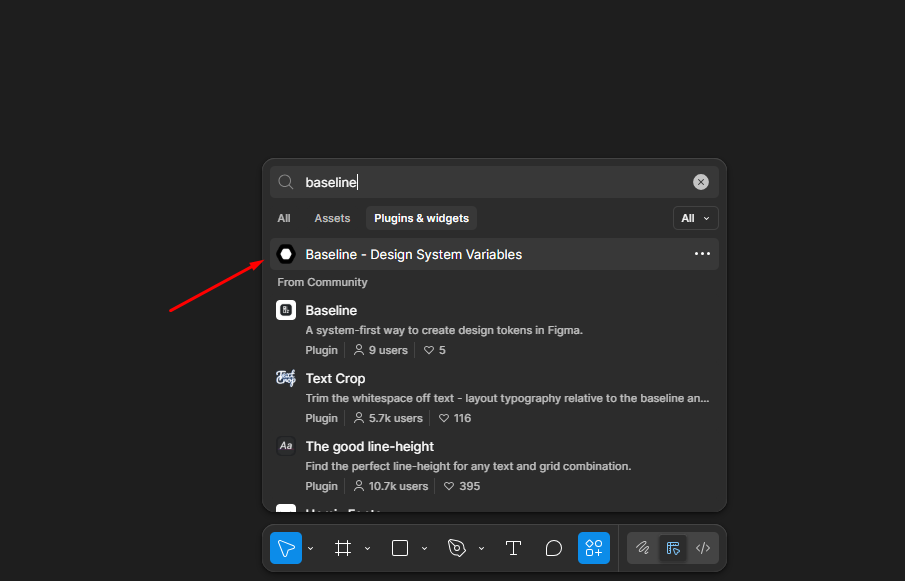
Task: Select the Text tool
Action: click(513, 548)
